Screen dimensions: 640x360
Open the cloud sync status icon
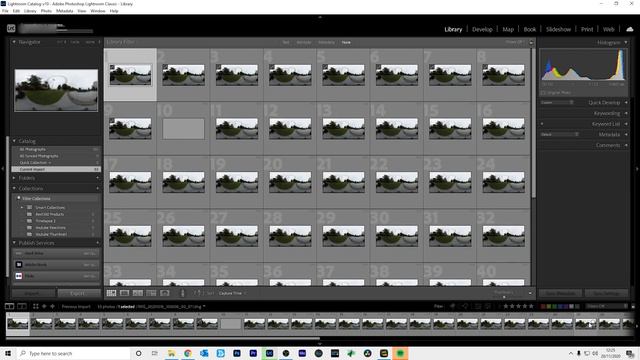[x=630, y=29]
